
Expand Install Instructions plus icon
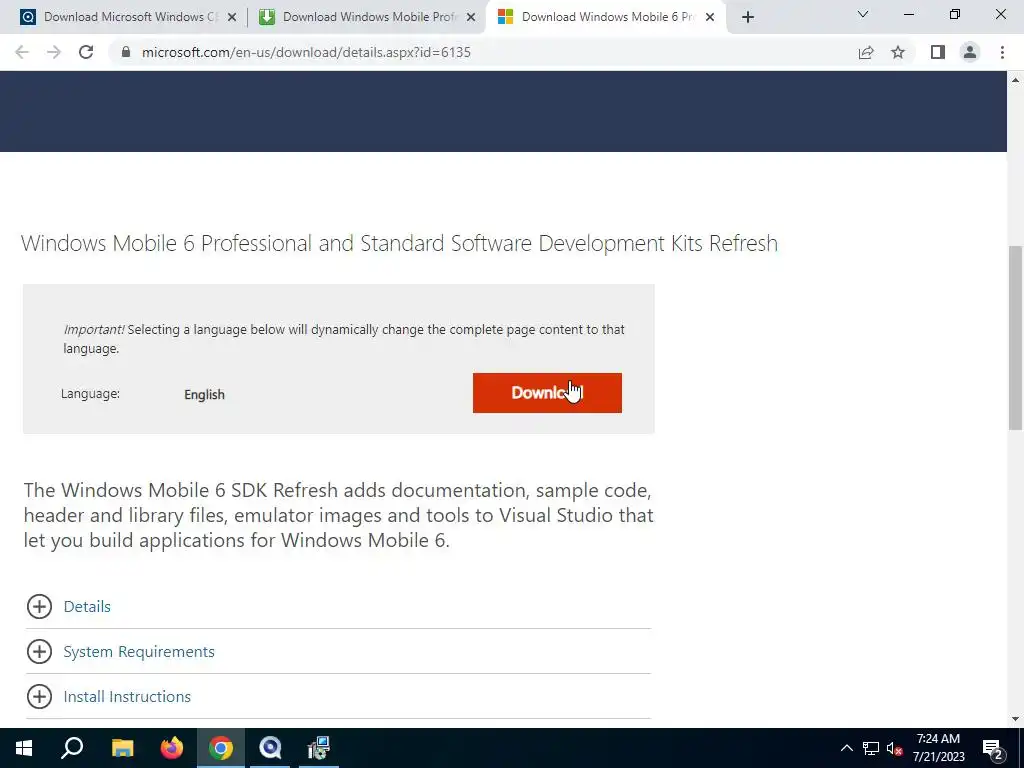[39, 696]
